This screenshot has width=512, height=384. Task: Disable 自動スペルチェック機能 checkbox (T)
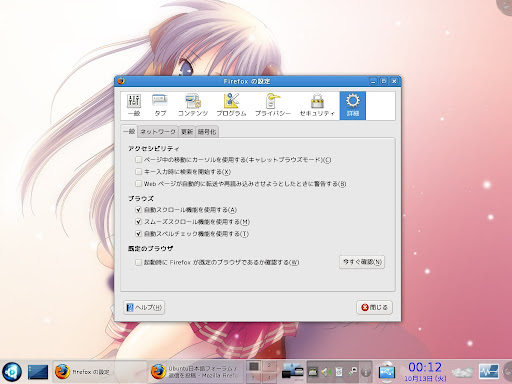click(138, 234)
